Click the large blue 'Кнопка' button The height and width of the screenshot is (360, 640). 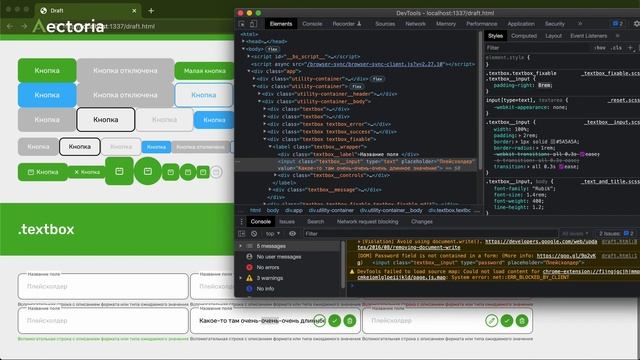(x=47, y=95)
